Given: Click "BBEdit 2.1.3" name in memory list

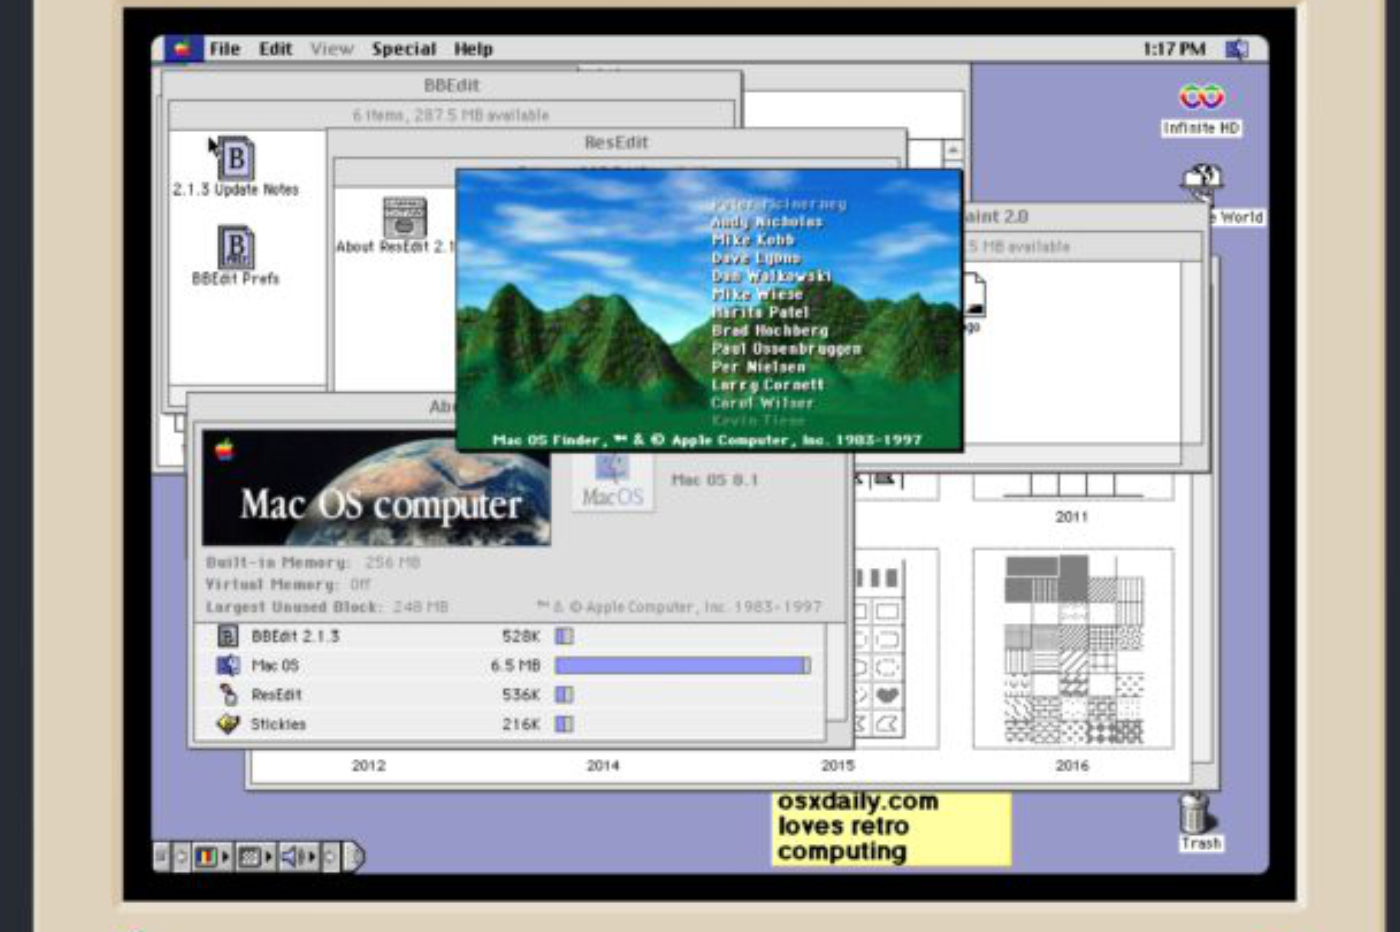Looking at the screenshot, I should (x=295, y=636).
